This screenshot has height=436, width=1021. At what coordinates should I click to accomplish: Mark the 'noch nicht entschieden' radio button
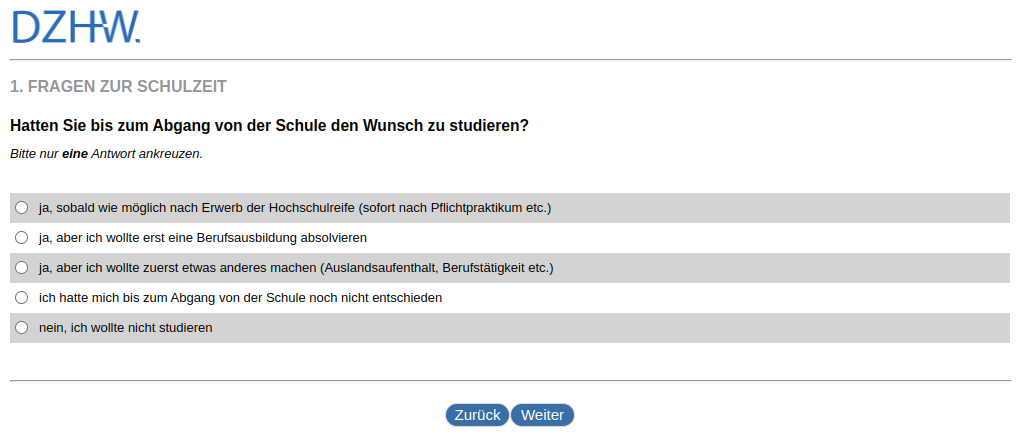[22, 298]
